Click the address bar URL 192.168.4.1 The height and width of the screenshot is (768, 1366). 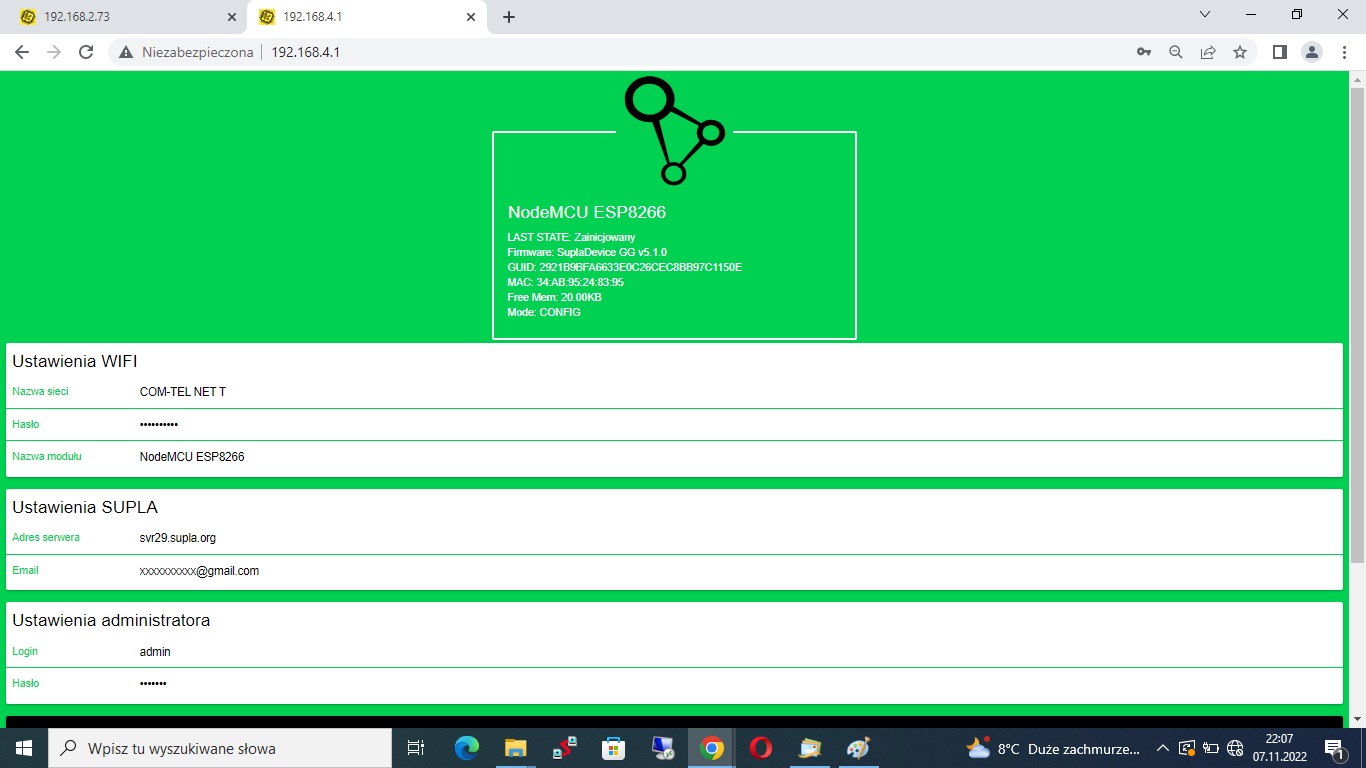(x=306, y=52)
